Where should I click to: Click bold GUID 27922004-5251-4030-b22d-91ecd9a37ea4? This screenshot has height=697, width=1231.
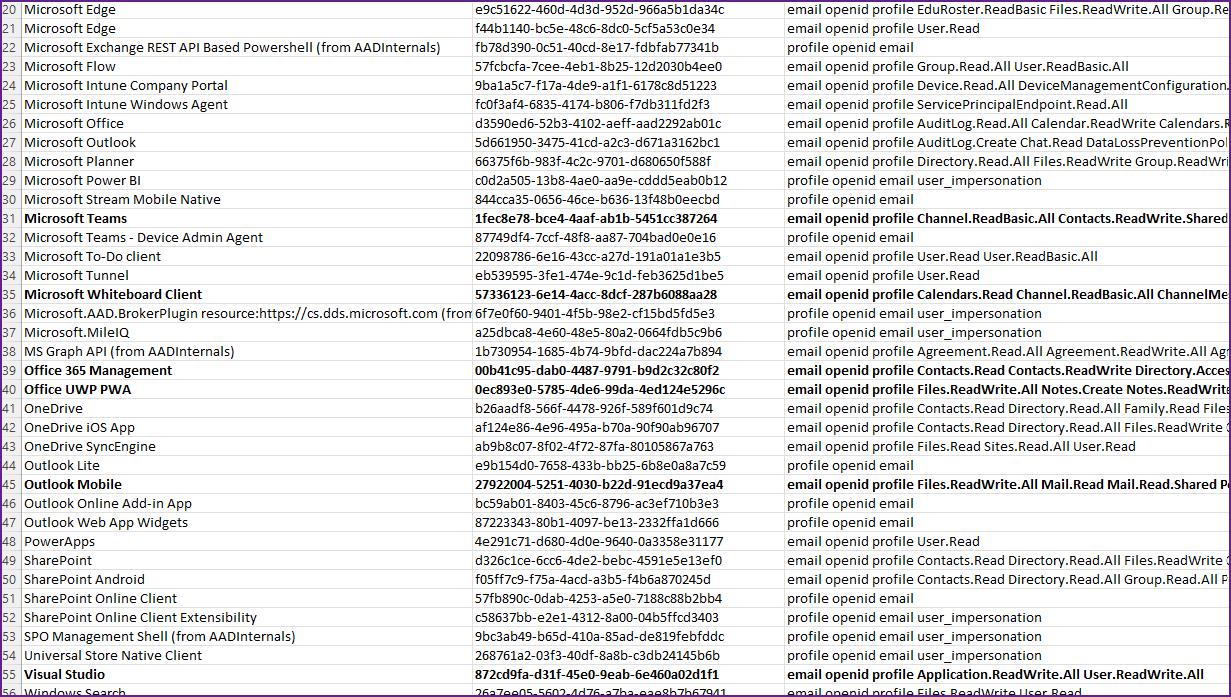[628, 485]
